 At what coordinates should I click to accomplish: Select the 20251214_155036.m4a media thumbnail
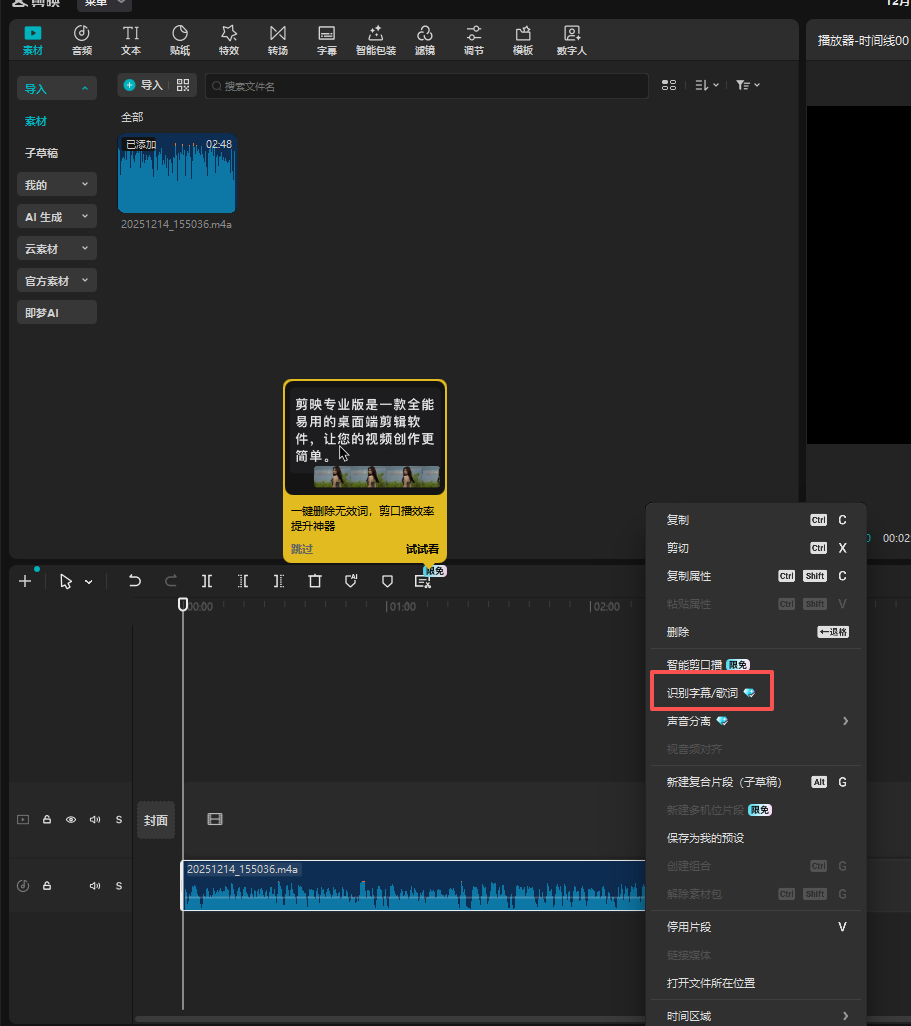(177, 173)
